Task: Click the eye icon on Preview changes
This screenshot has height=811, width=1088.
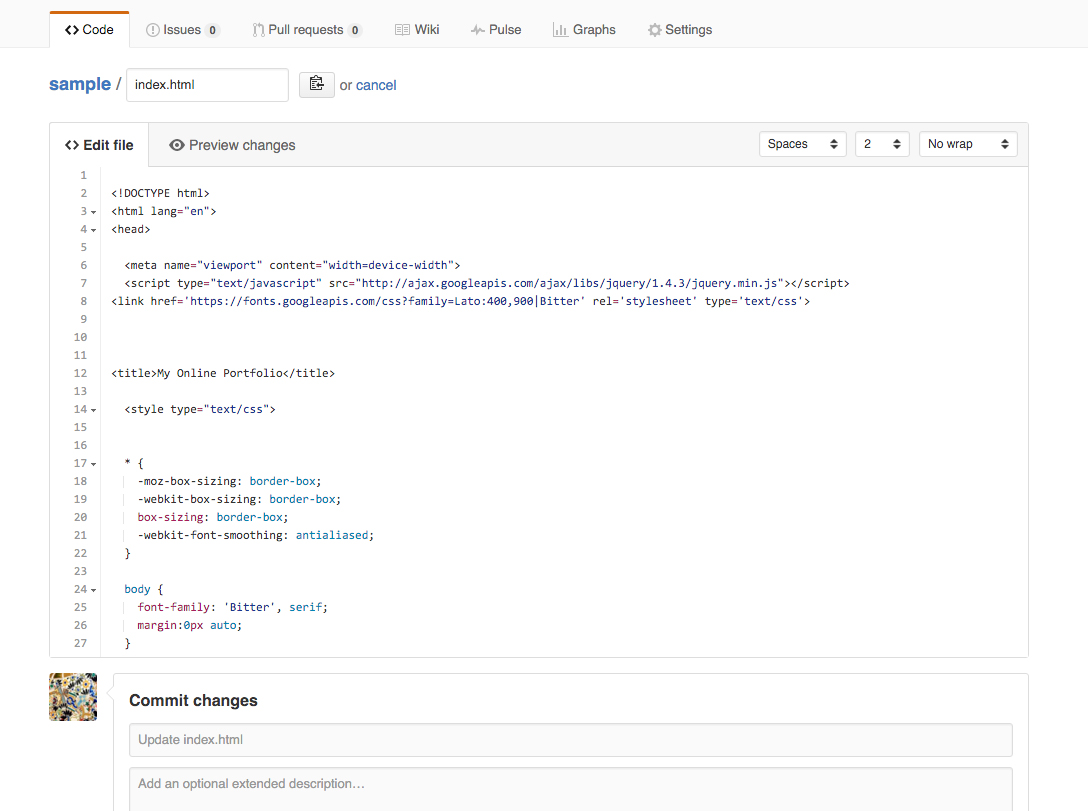Action: pos(177,145)
